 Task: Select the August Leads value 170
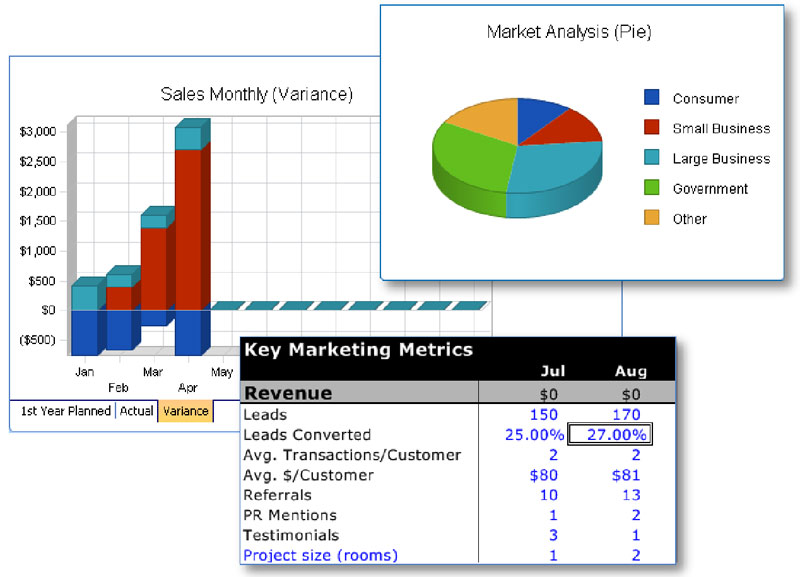(x=627, y=415)
